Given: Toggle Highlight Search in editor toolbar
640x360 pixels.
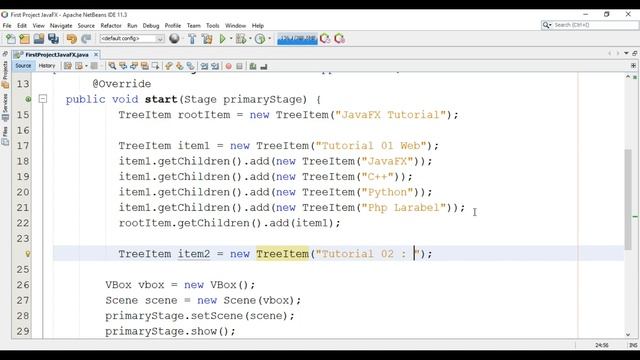Looking at the screenshot, I should point(145,66).
